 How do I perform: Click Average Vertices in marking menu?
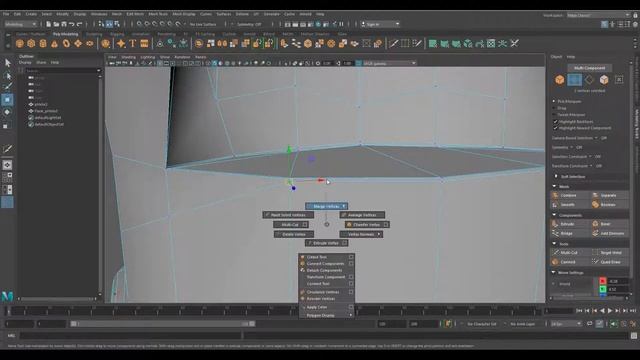click(x=362, y=215)
